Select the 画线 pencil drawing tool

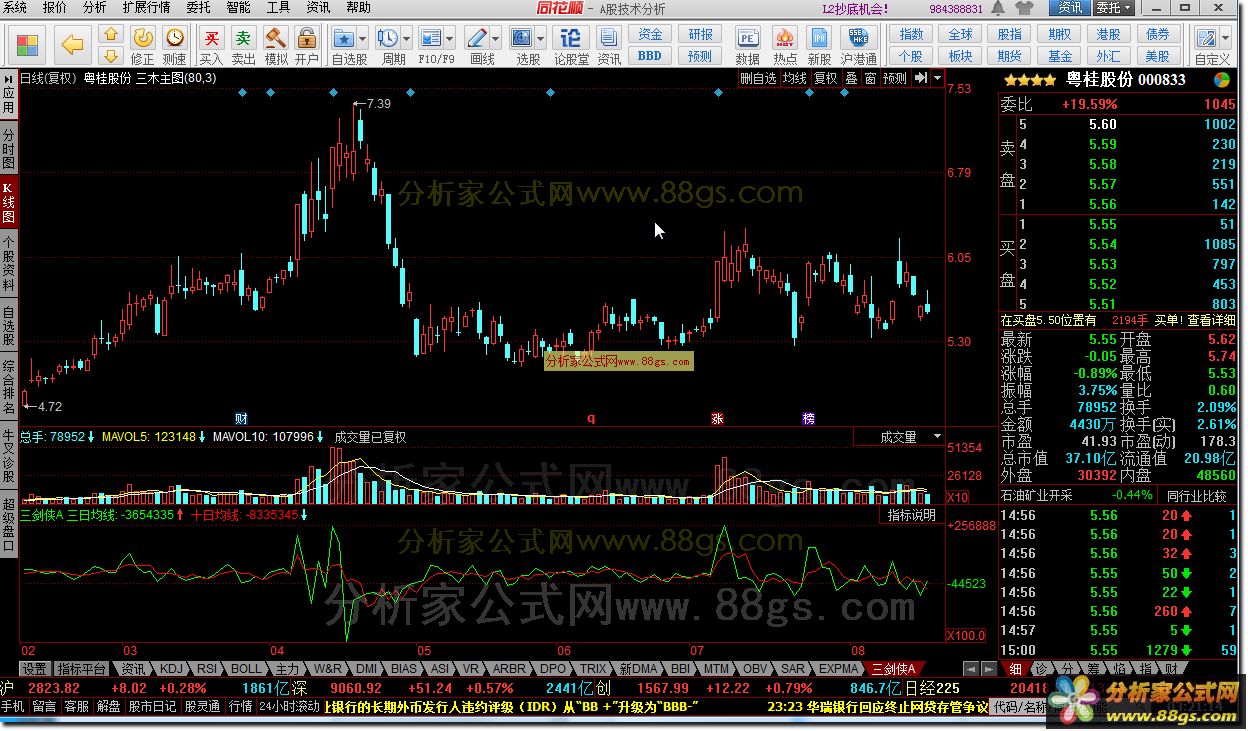click(x=477, y=39)
